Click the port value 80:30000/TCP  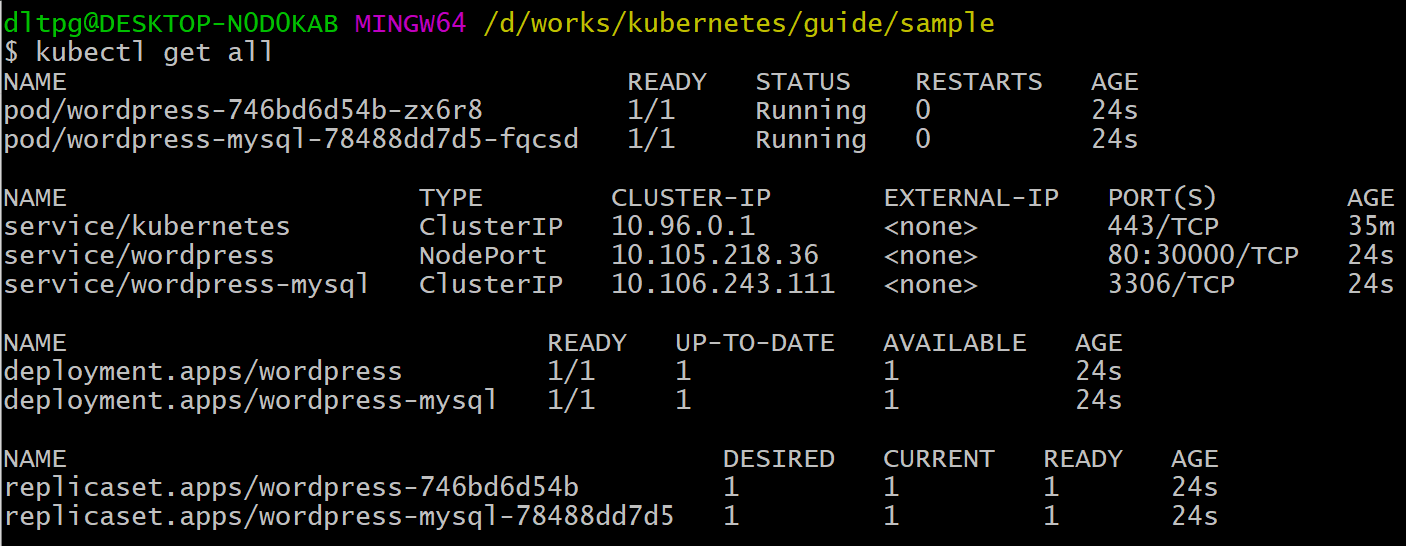(x=1203, y=255)
